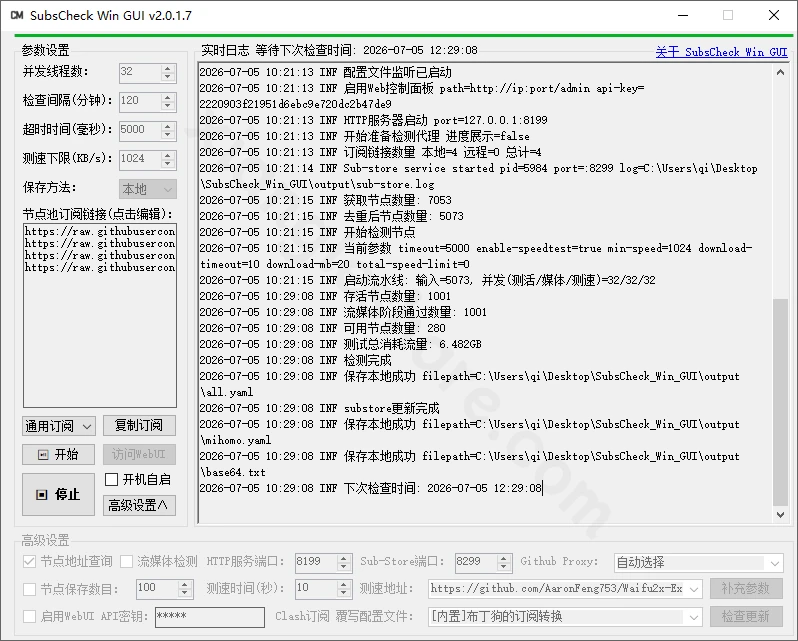Increase the 并发线程数 value with up arrow
The image size is (798, 641).
[x=168, y=68]
